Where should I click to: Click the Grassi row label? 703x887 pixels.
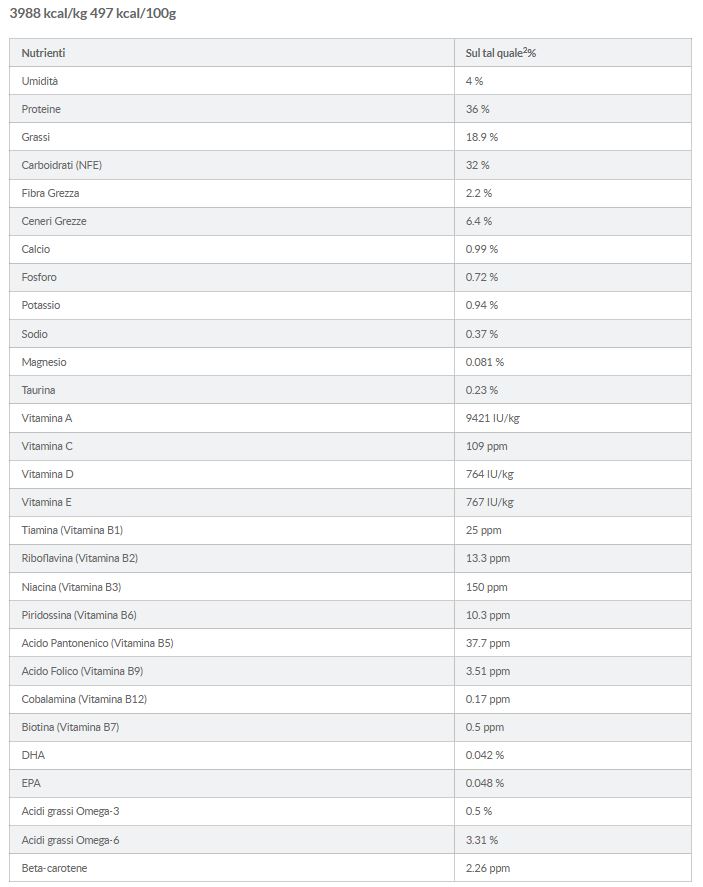tap(35, 137)
